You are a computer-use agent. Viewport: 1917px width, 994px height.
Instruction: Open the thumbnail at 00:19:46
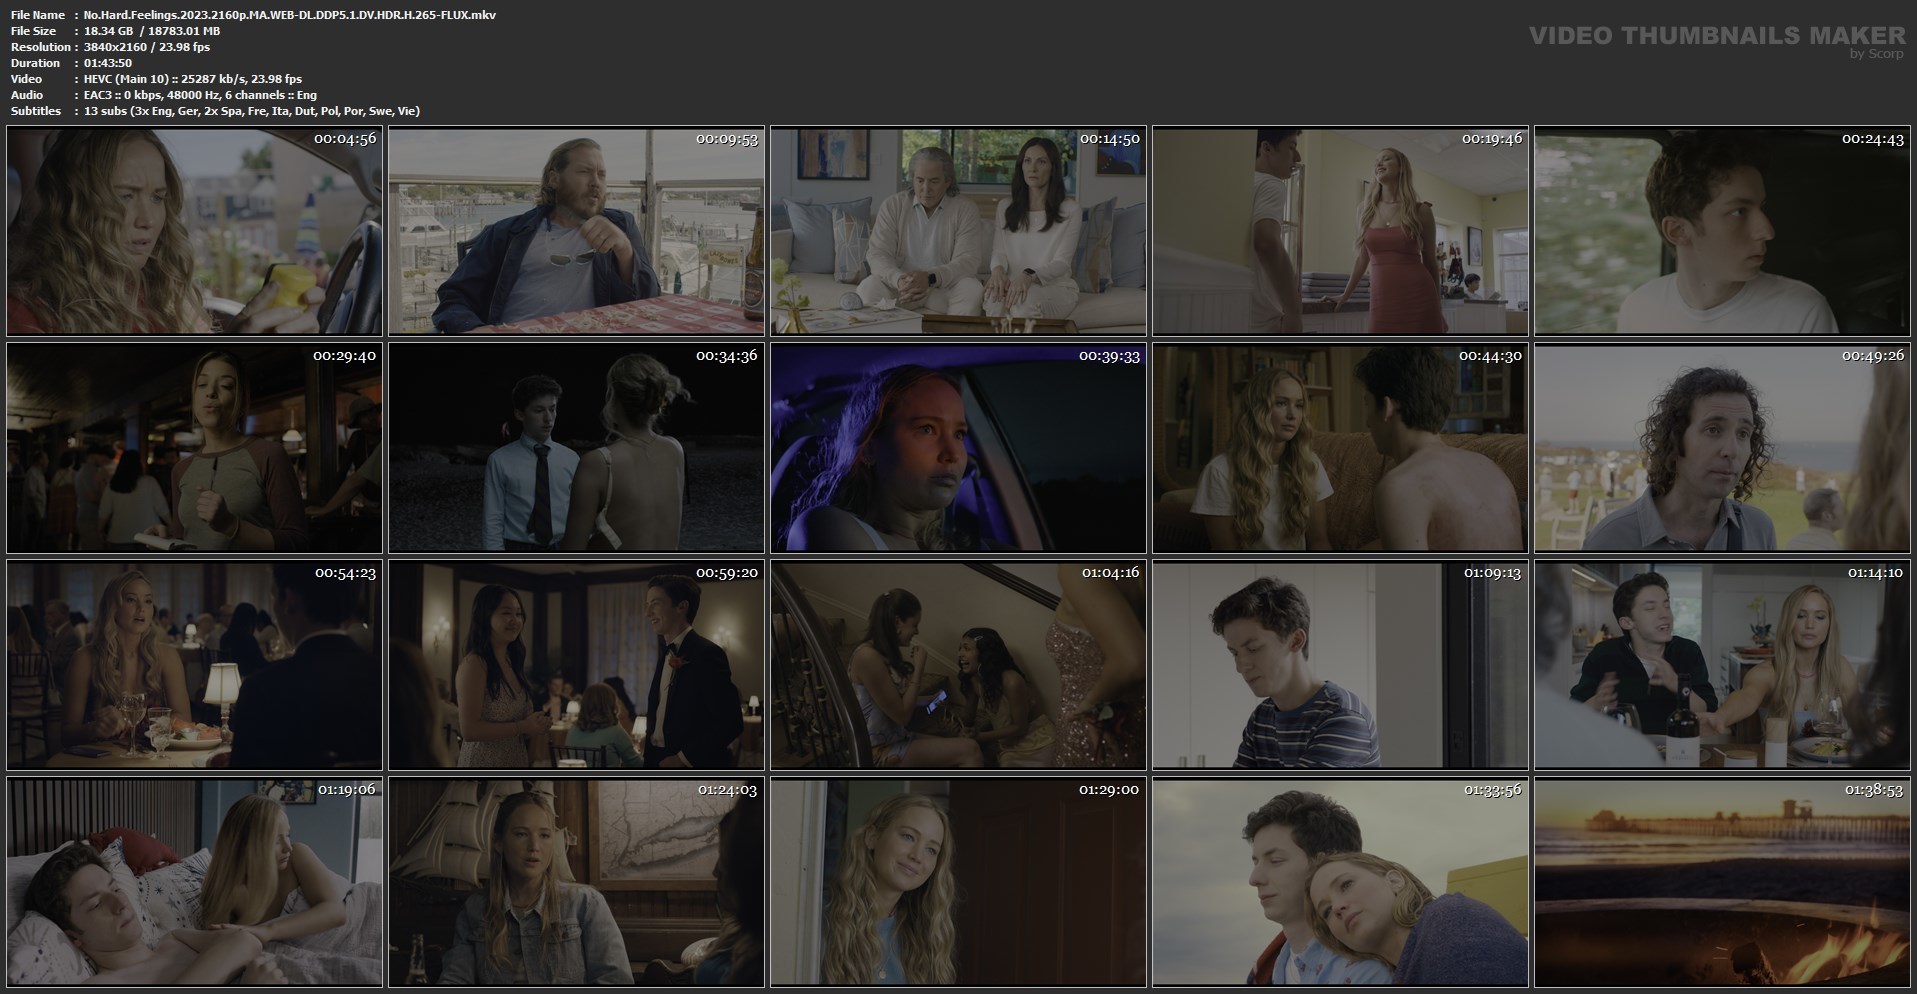coord(1340,231)
